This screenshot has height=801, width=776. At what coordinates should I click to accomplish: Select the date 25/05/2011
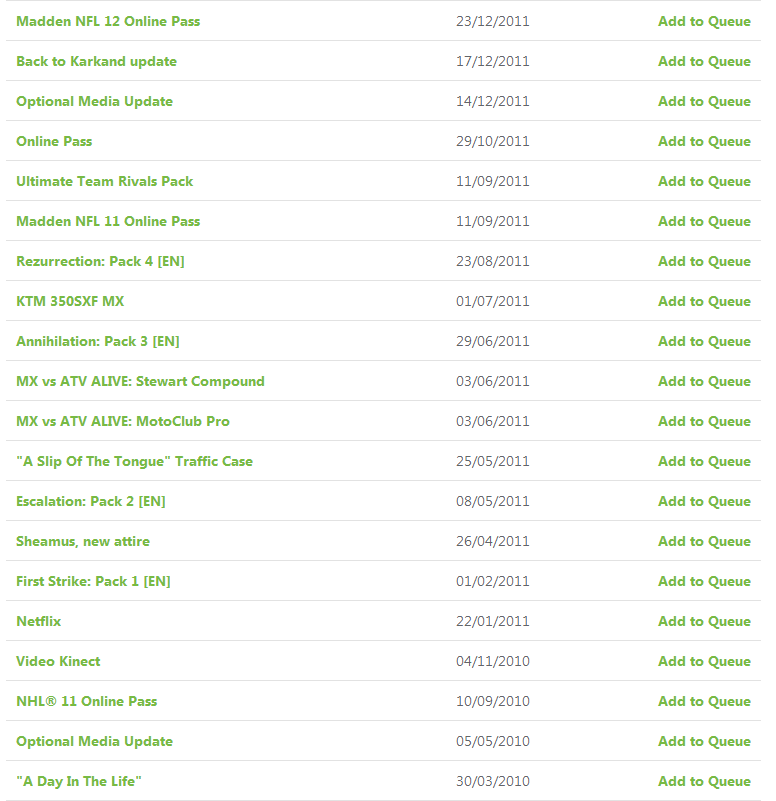(x=492, y=461)
